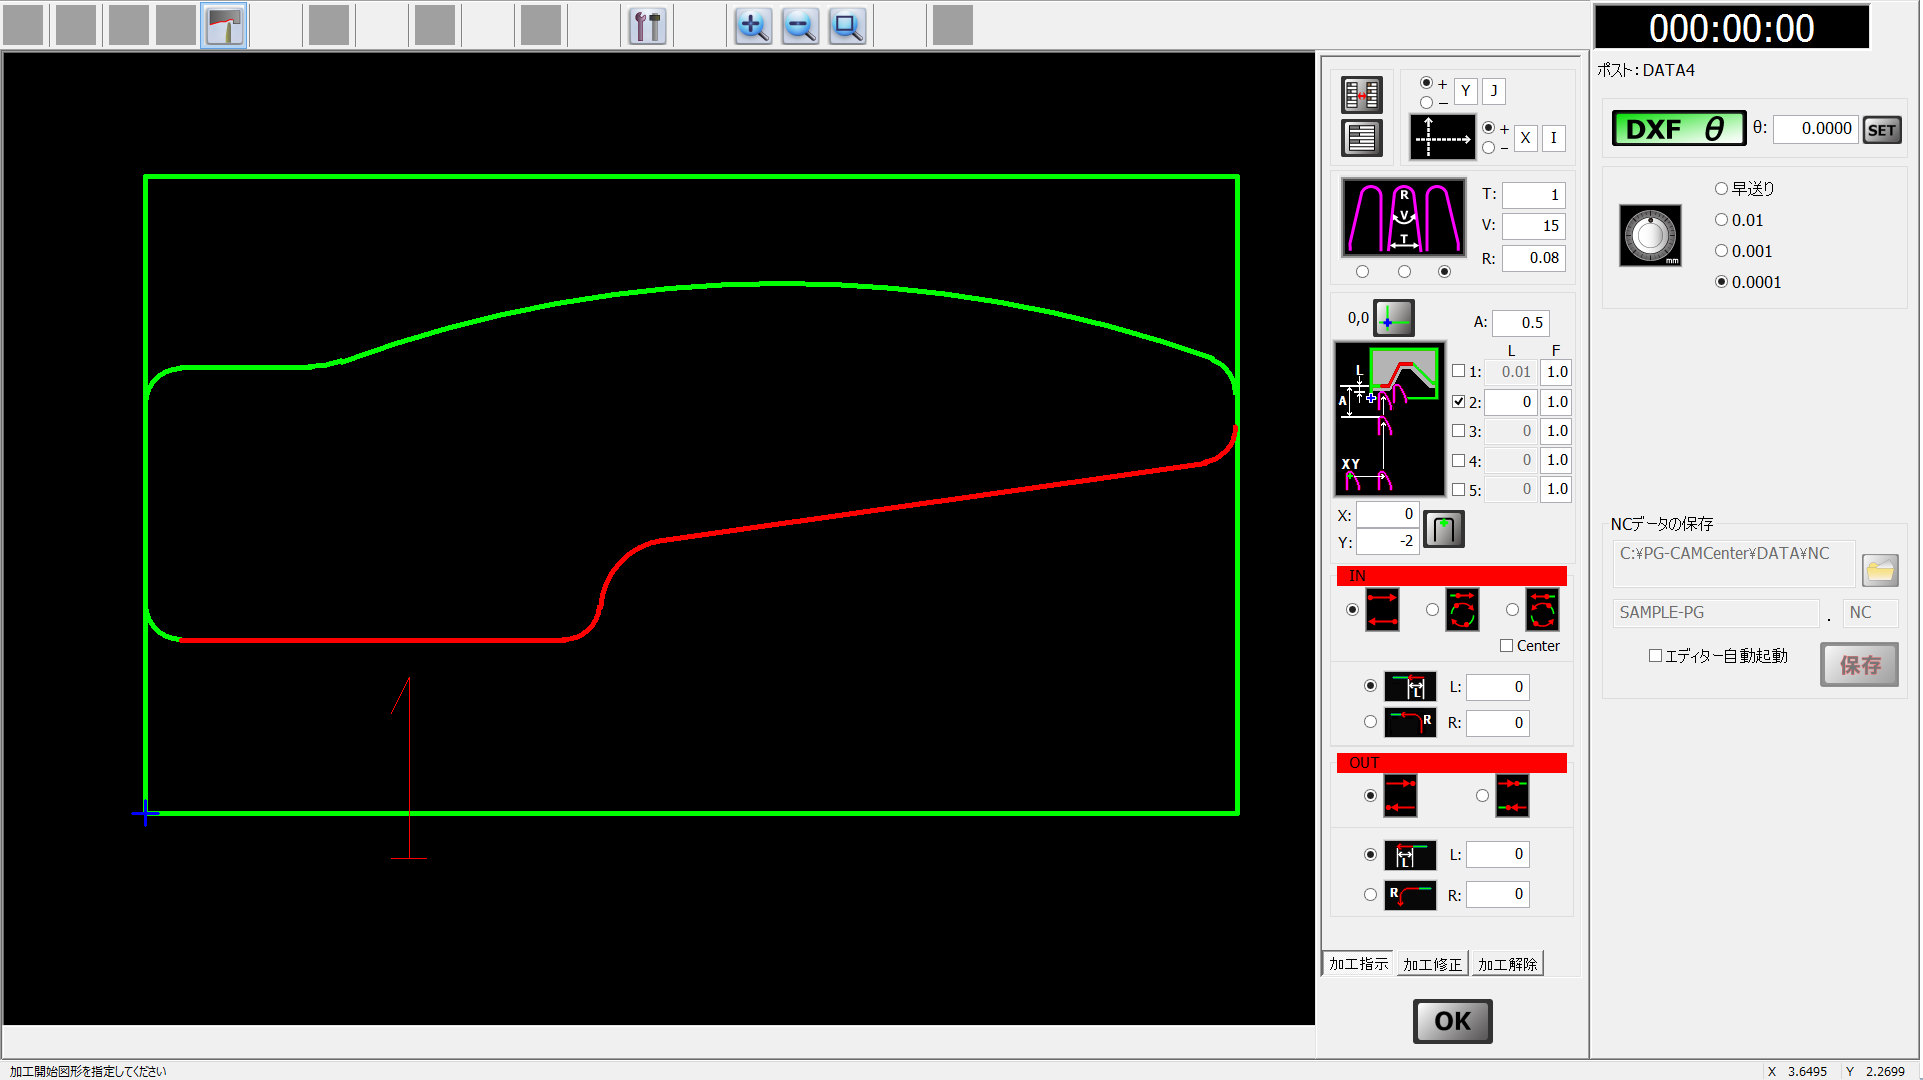Image resolution: width=1923 pixels, height=1080 pixels.
Task: Click the zoom window fit icon
Action: tap(847, 26)
